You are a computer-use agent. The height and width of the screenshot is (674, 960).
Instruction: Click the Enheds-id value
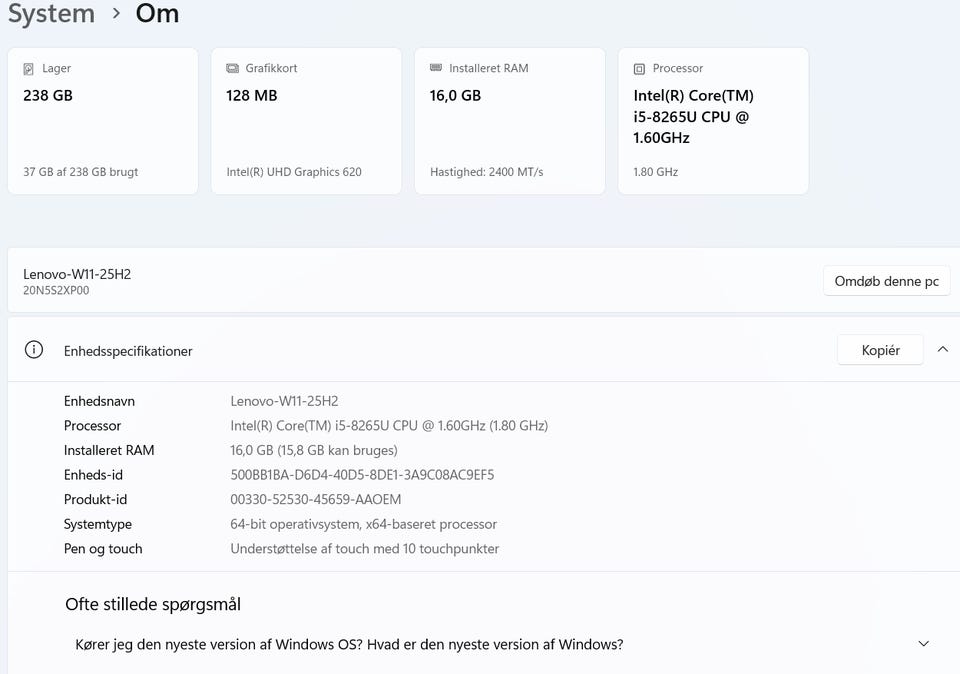click(362, 475)
